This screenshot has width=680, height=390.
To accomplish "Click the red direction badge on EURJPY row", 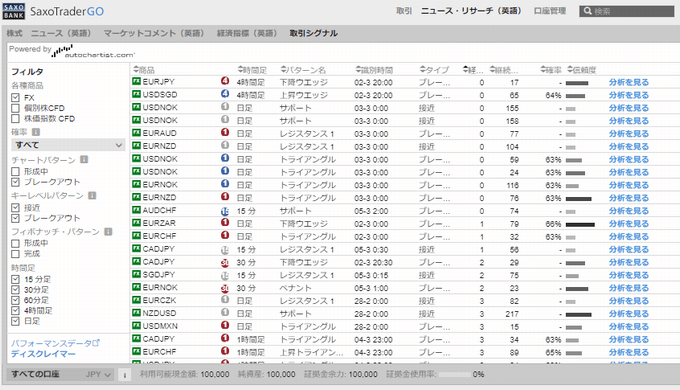I will 225,81.
